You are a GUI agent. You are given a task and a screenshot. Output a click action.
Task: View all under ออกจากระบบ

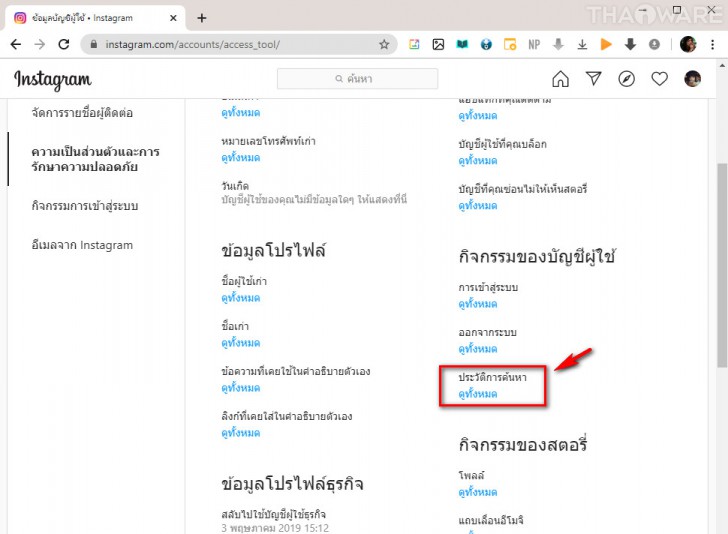[x=478, y=349]
